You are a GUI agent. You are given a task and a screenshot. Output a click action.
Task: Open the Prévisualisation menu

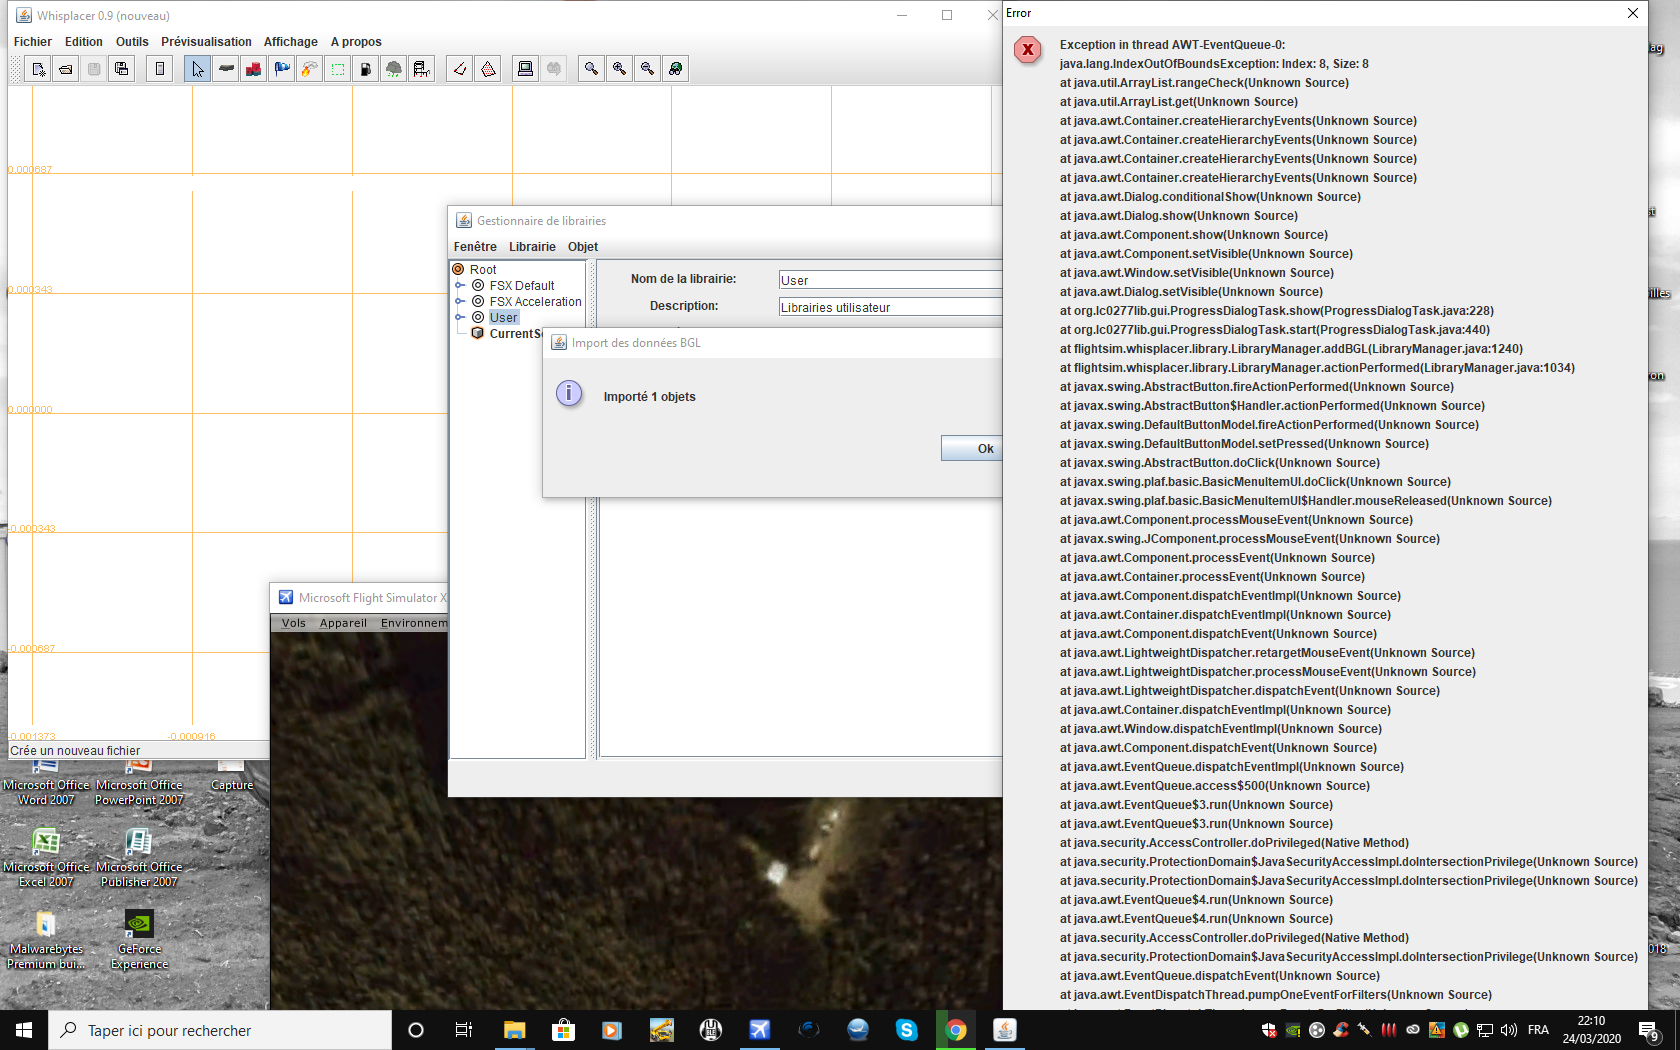click(x=206, y=42)
